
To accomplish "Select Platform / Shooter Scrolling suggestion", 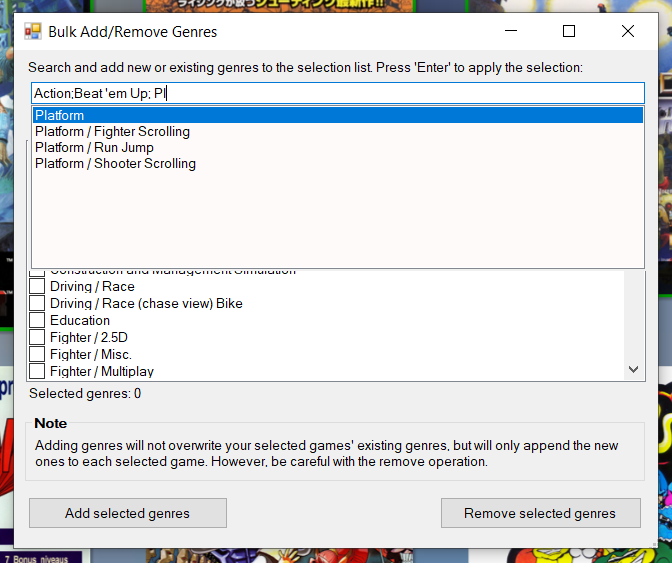I will (x=338, y=163).
